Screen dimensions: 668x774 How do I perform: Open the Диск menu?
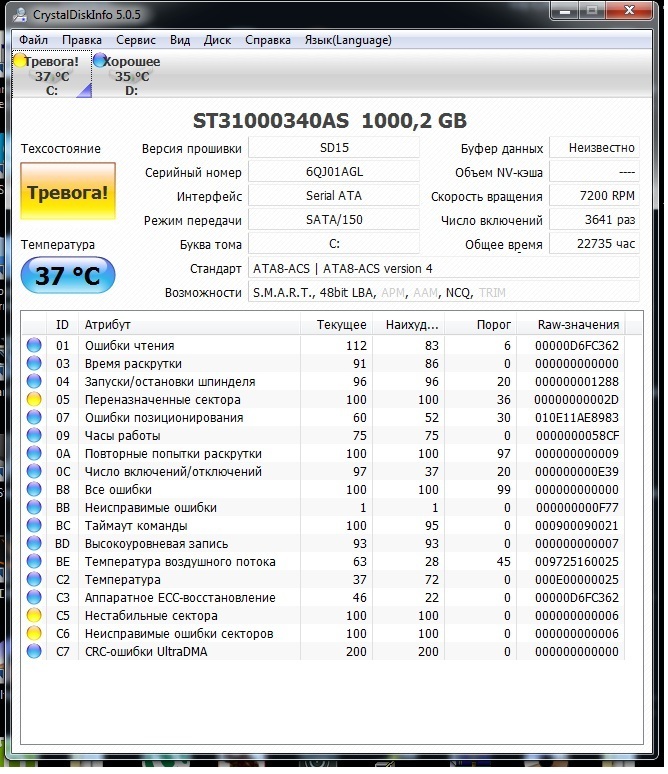pyautogui.click(x=217, y=40)
